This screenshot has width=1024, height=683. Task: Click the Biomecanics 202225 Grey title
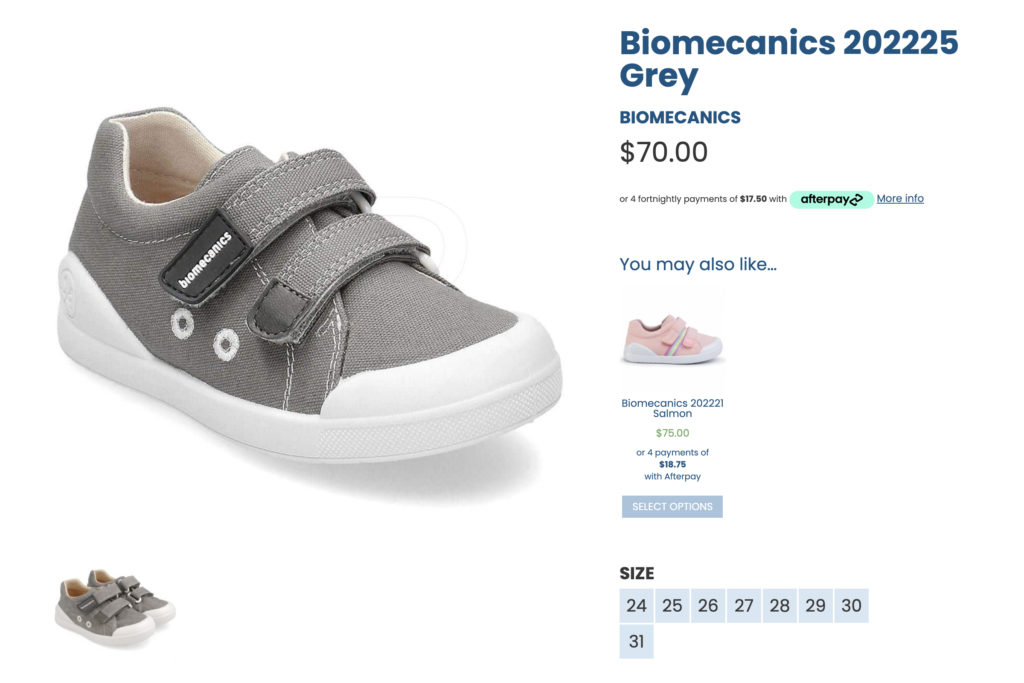788,58
